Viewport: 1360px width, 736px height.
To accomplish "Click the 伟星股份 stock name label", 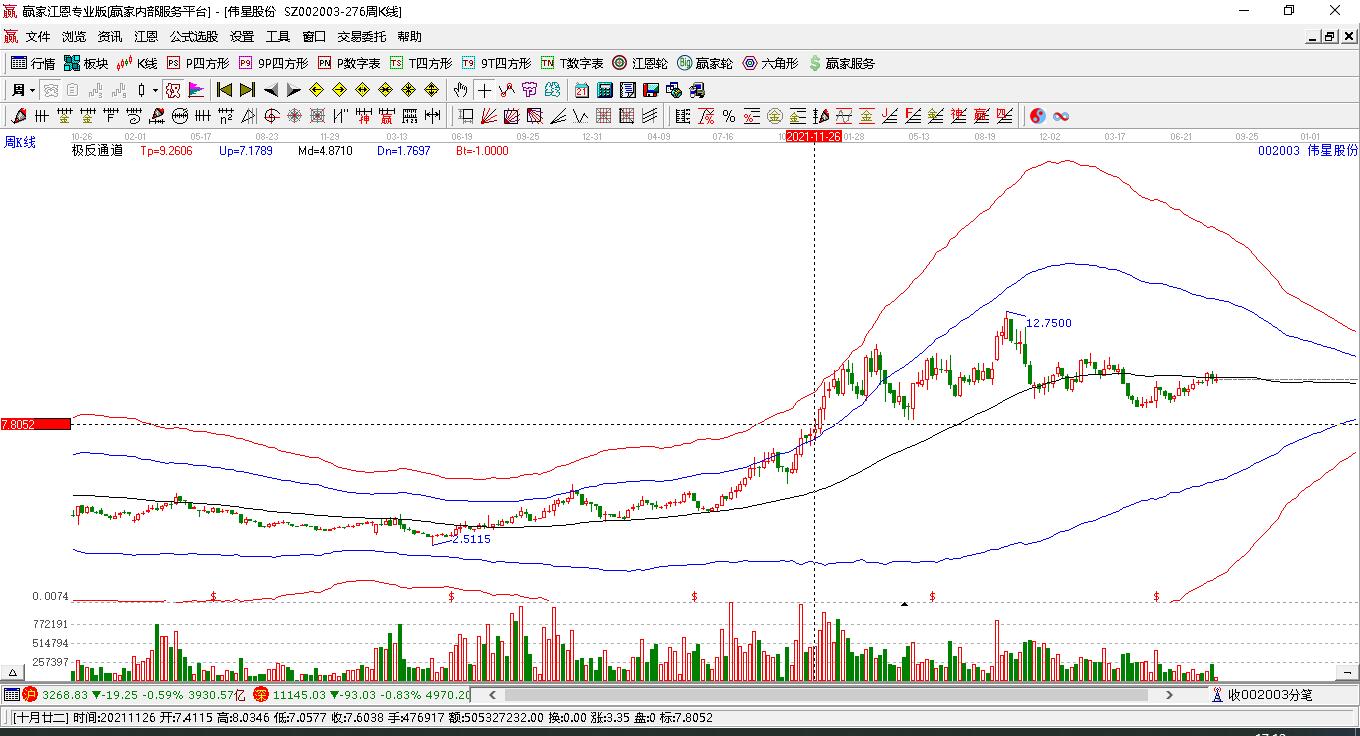I will click(1332, 151).
